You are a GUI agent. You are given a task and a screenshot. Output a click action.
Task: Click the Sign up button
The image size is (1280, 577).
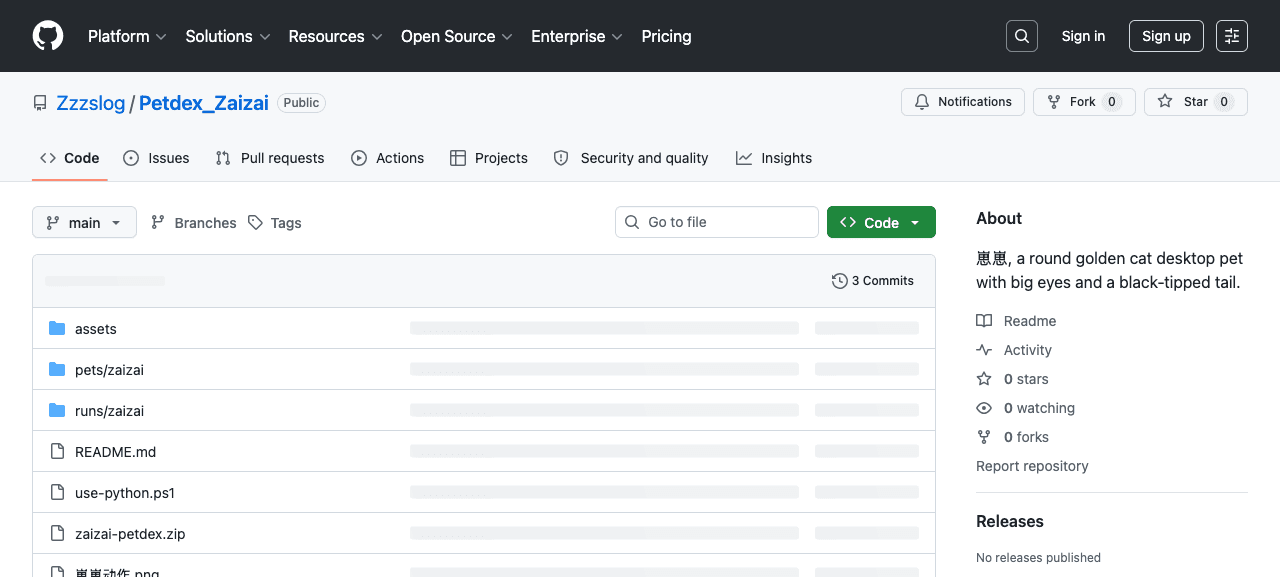1166,36
